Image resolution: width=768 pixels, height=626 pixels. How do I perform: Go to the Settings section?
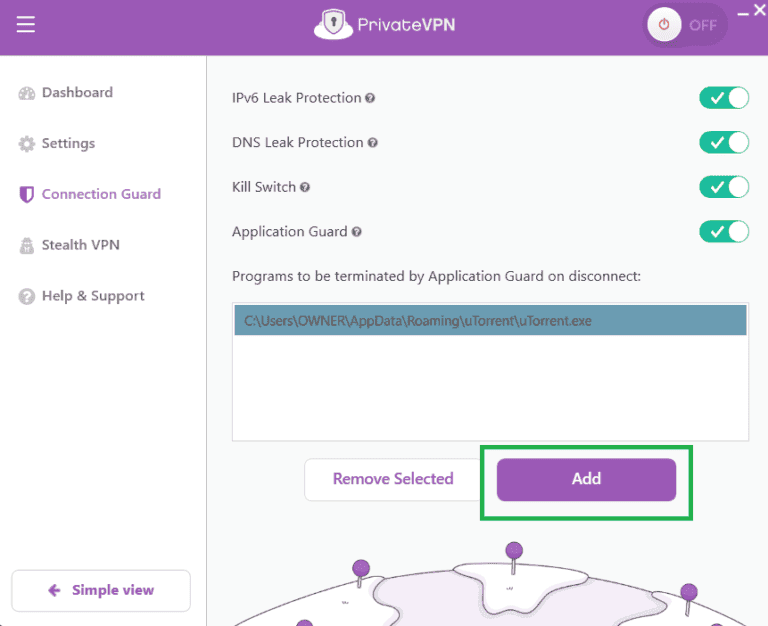coord(67,144)
